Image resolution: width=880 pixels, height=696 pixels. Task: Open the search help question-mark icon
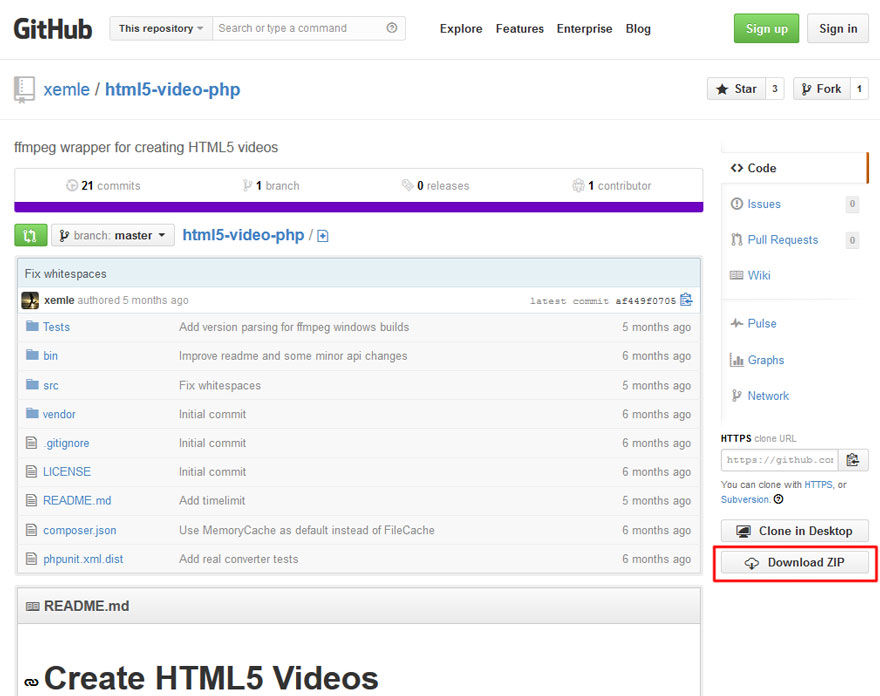[x=392, y=28]
